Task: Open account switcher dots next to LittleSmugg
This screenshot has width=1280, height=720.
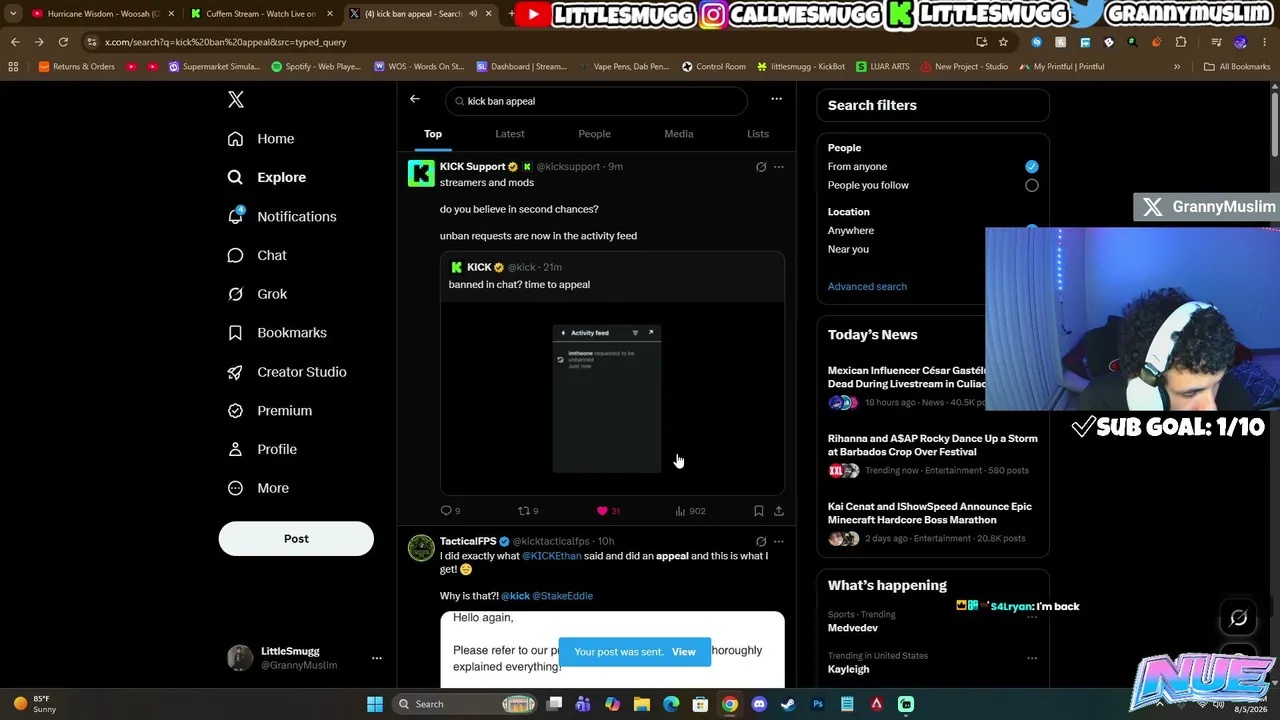Action: pyautogui.click(x=377, y=658)
